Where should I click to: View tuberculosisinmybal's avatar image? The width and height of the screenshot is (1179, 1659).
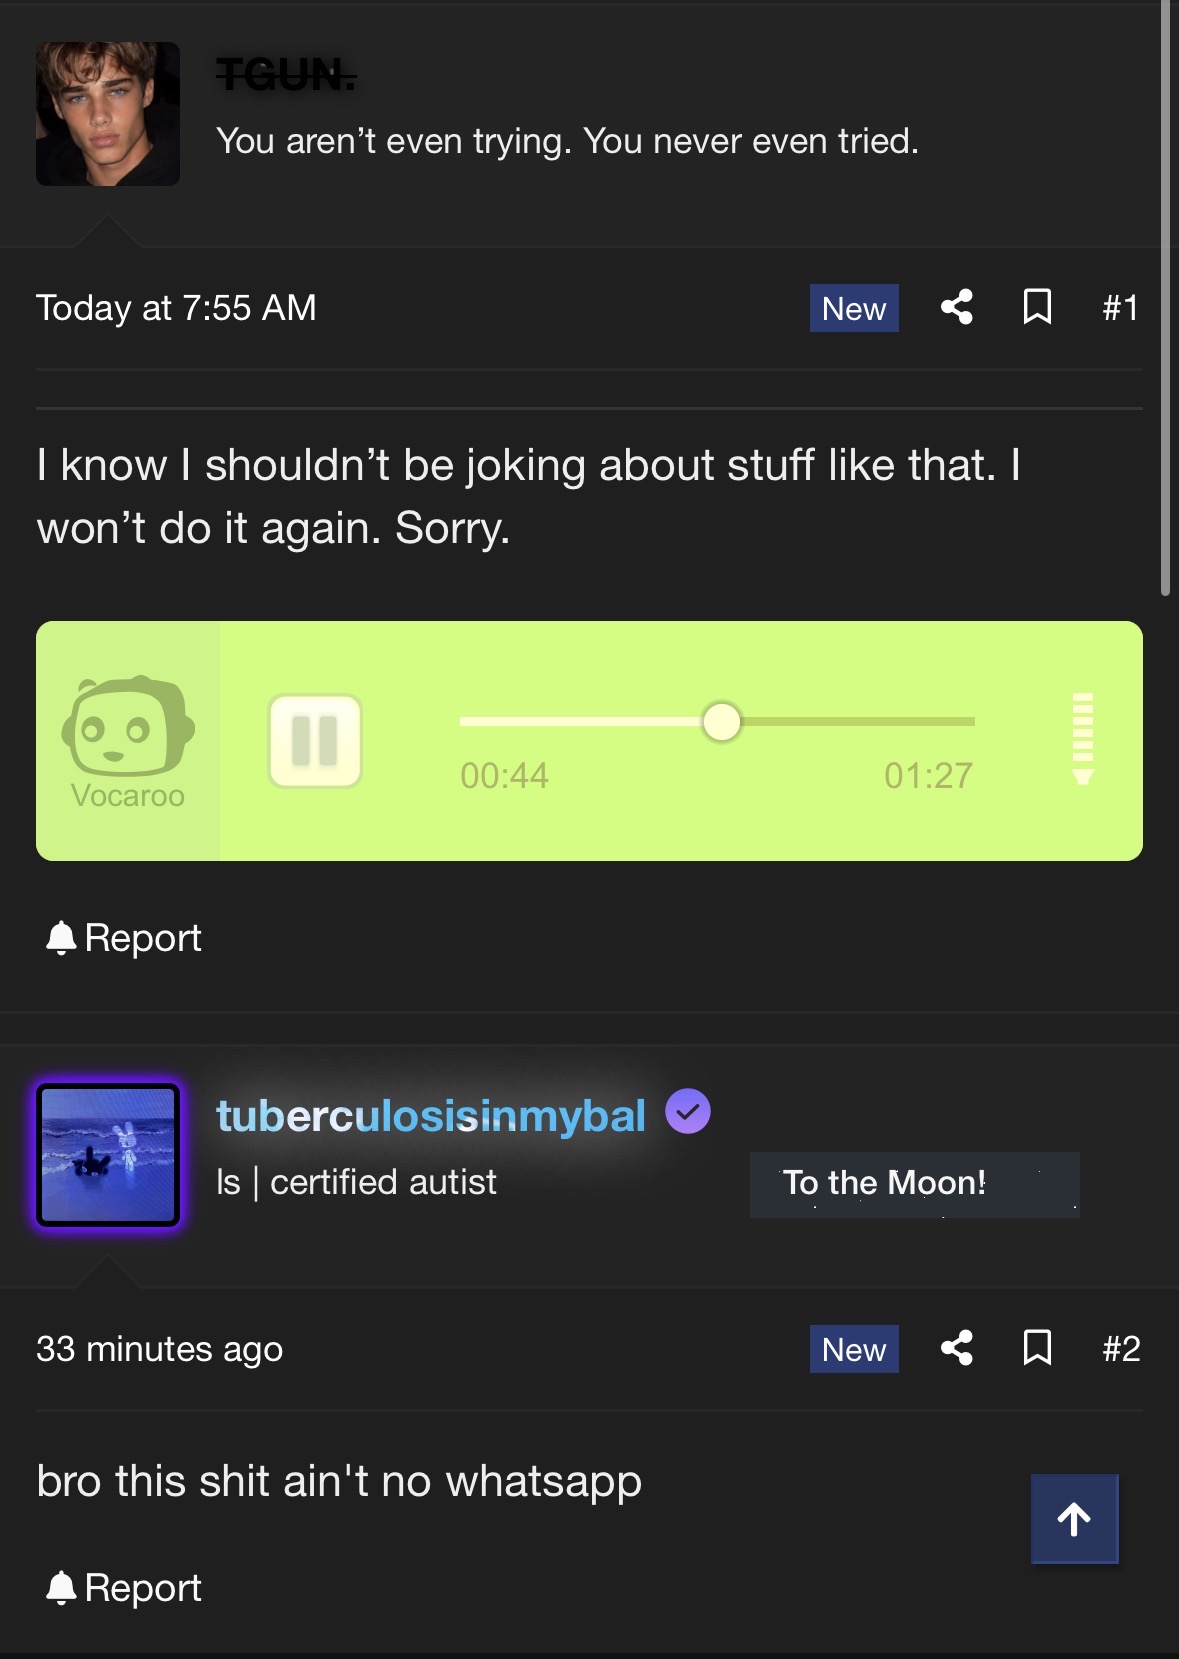point(108,1155)
